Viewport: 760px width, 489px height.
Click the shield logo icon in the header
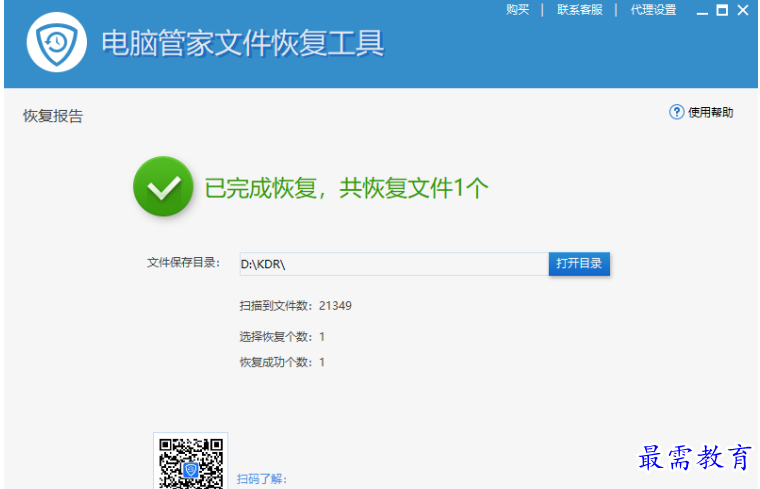(x=57, y=42)
